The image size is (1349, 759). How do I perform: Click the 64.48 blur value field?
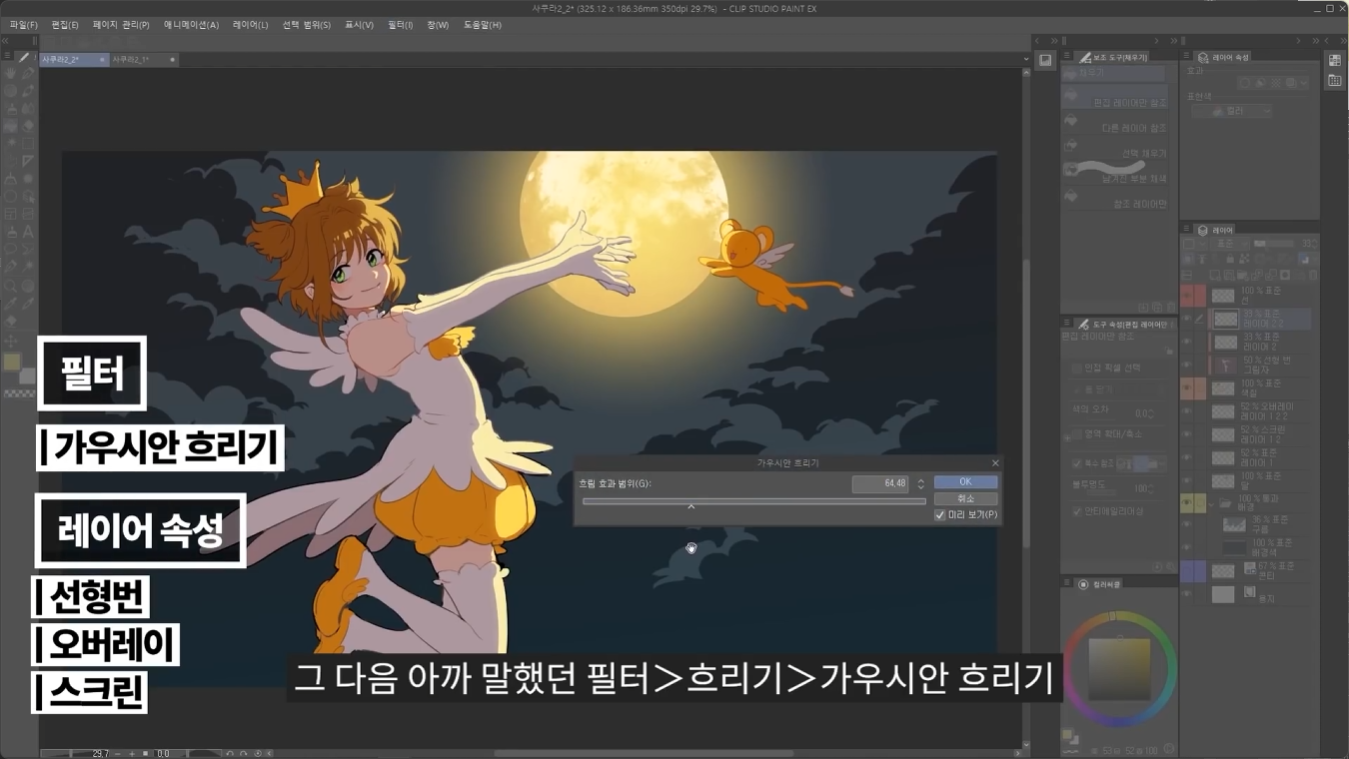click(x=880, y=484)
